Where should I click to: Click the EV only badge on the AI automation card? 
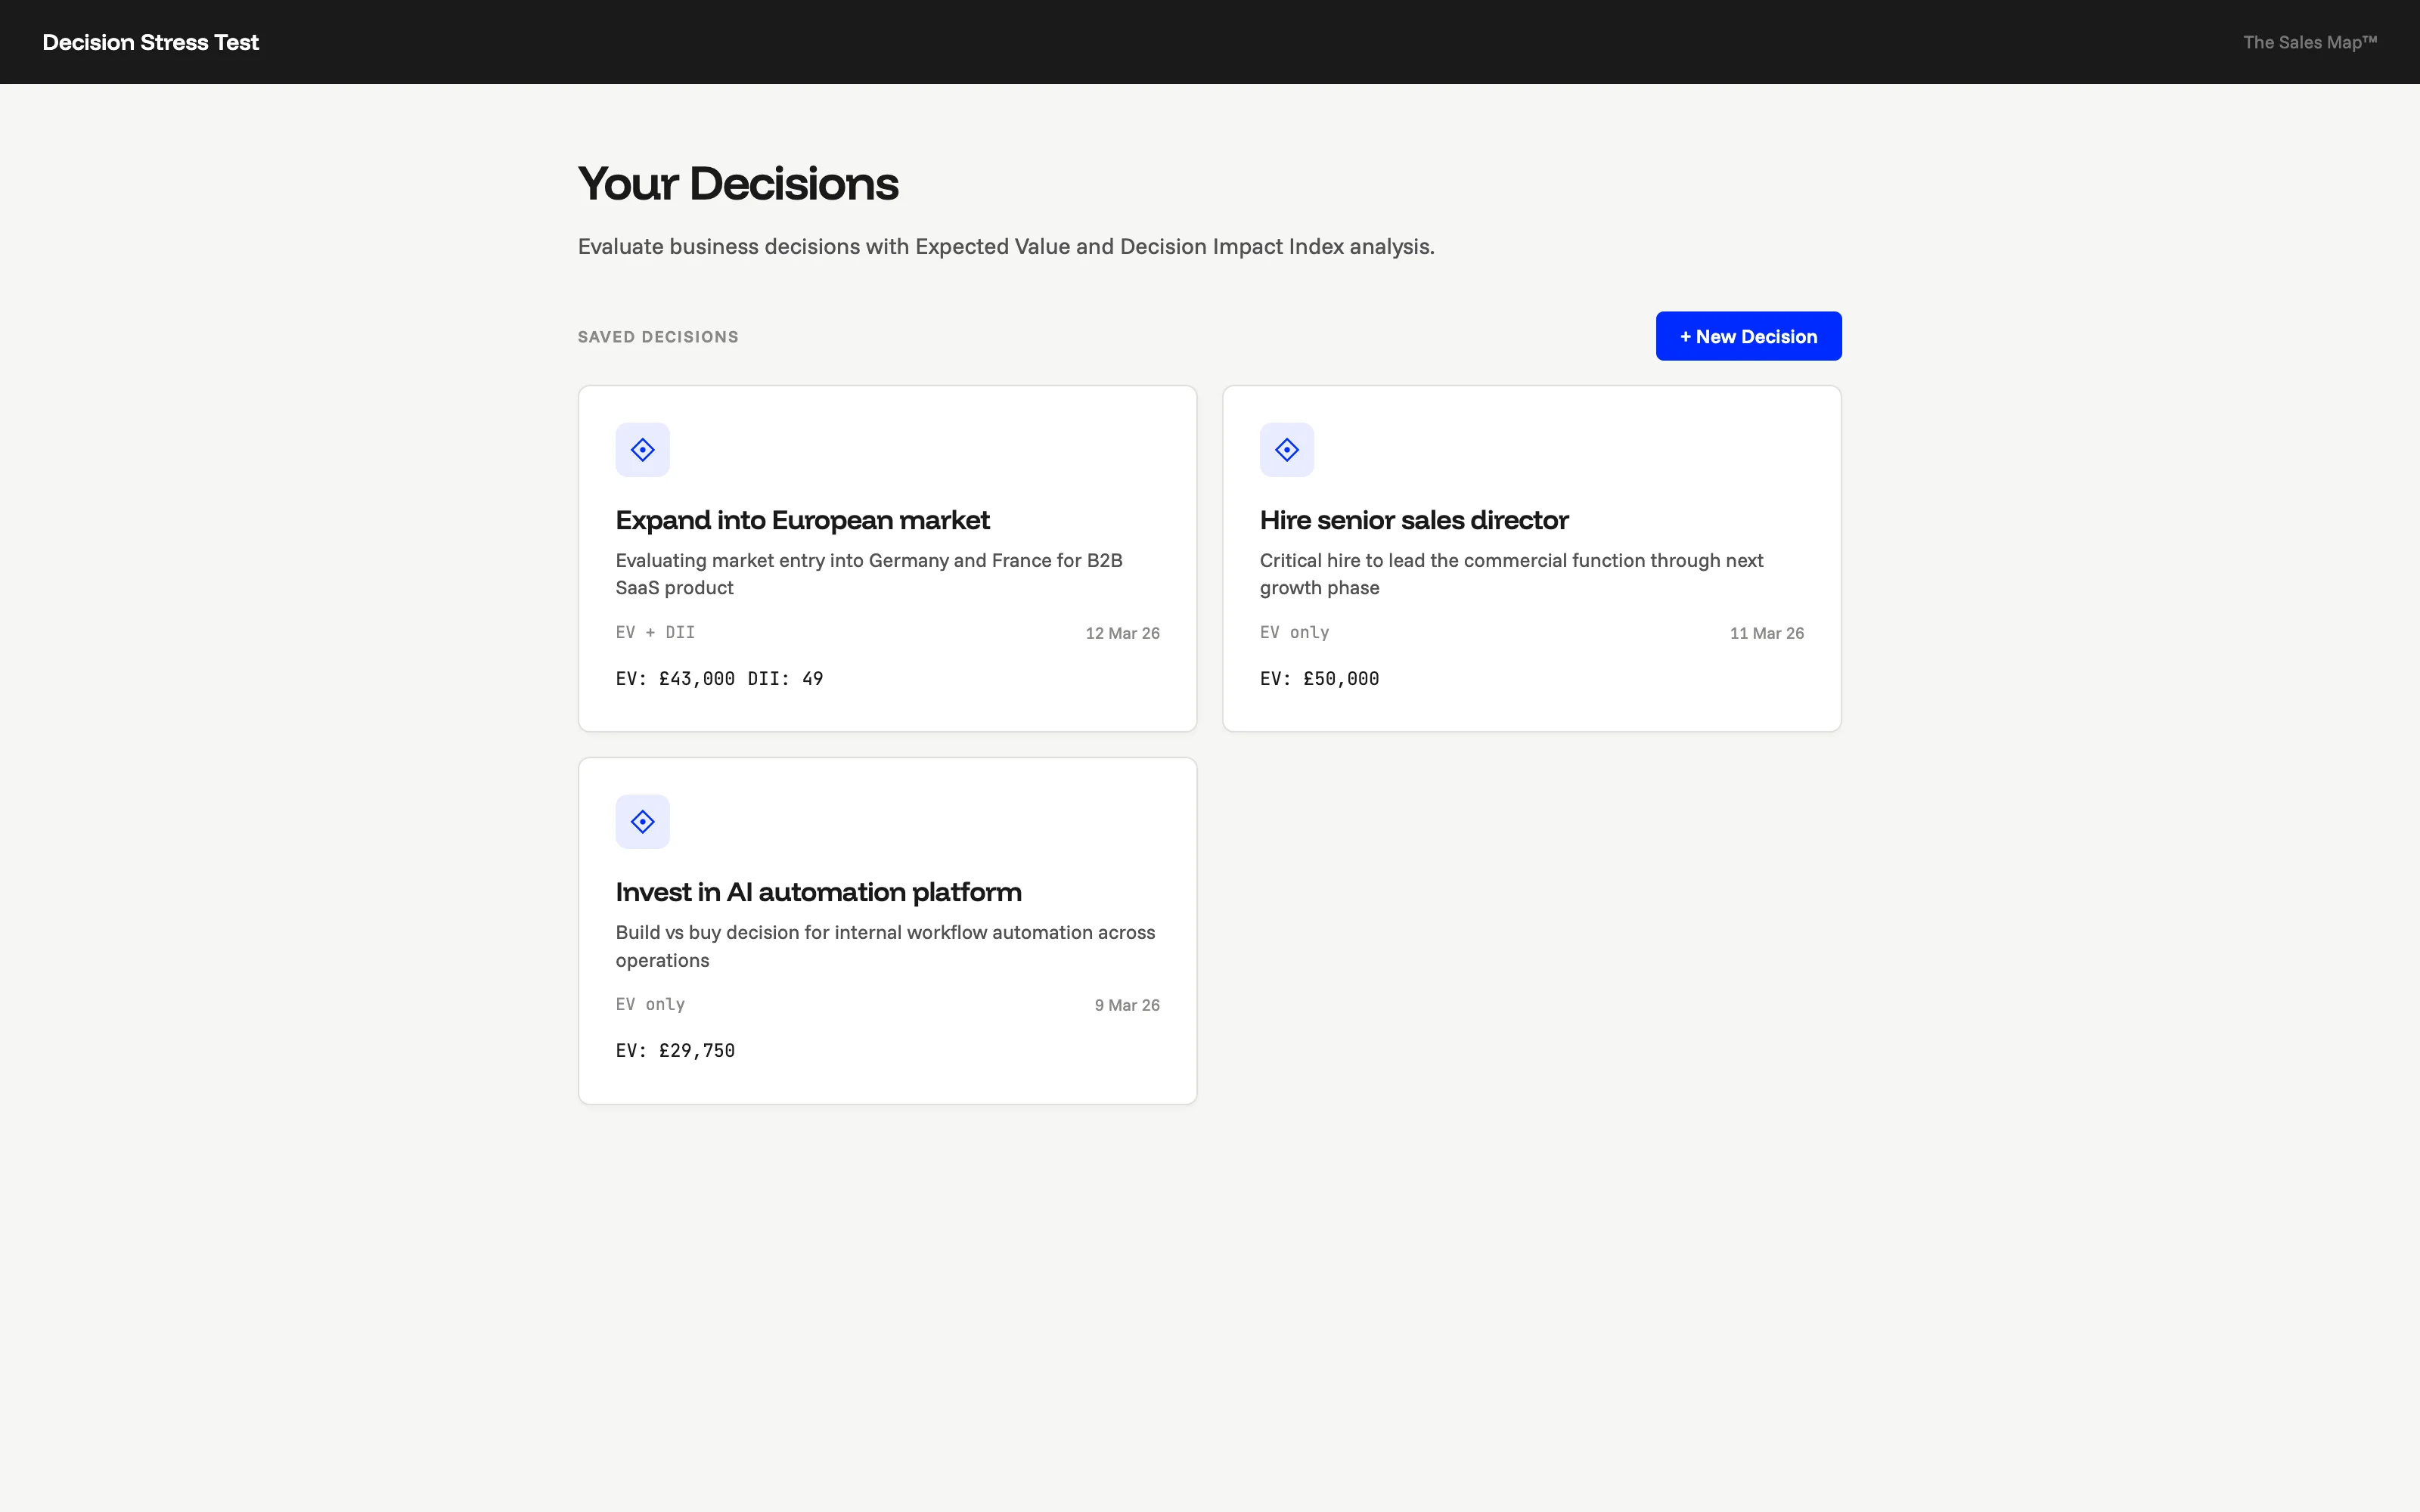click(649, 1004)
